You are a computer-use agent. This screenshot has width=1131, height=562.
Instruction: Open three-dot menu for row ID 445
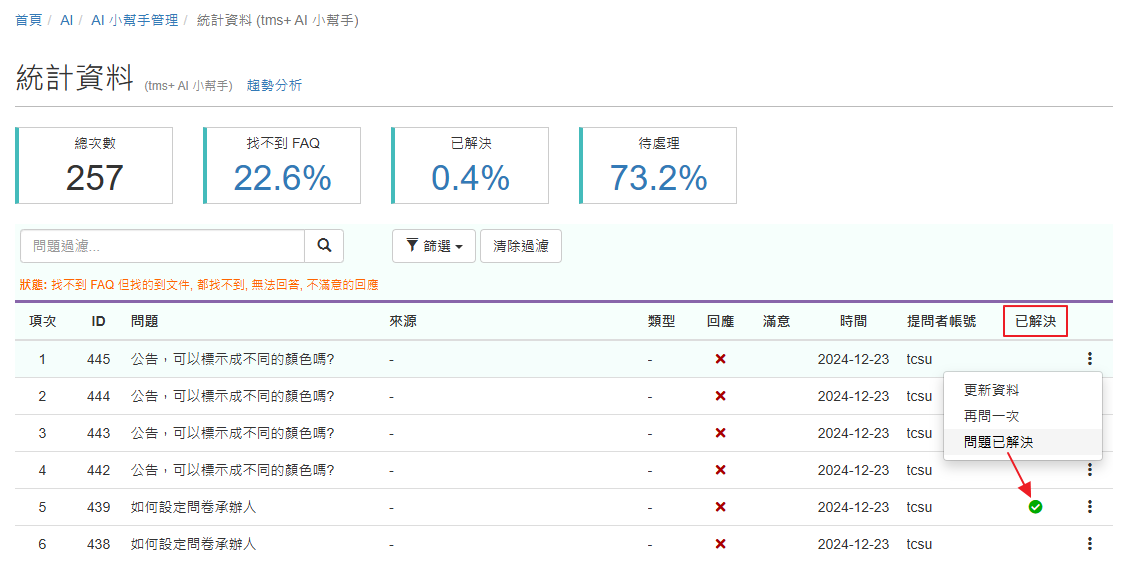tap(1089, 359)
